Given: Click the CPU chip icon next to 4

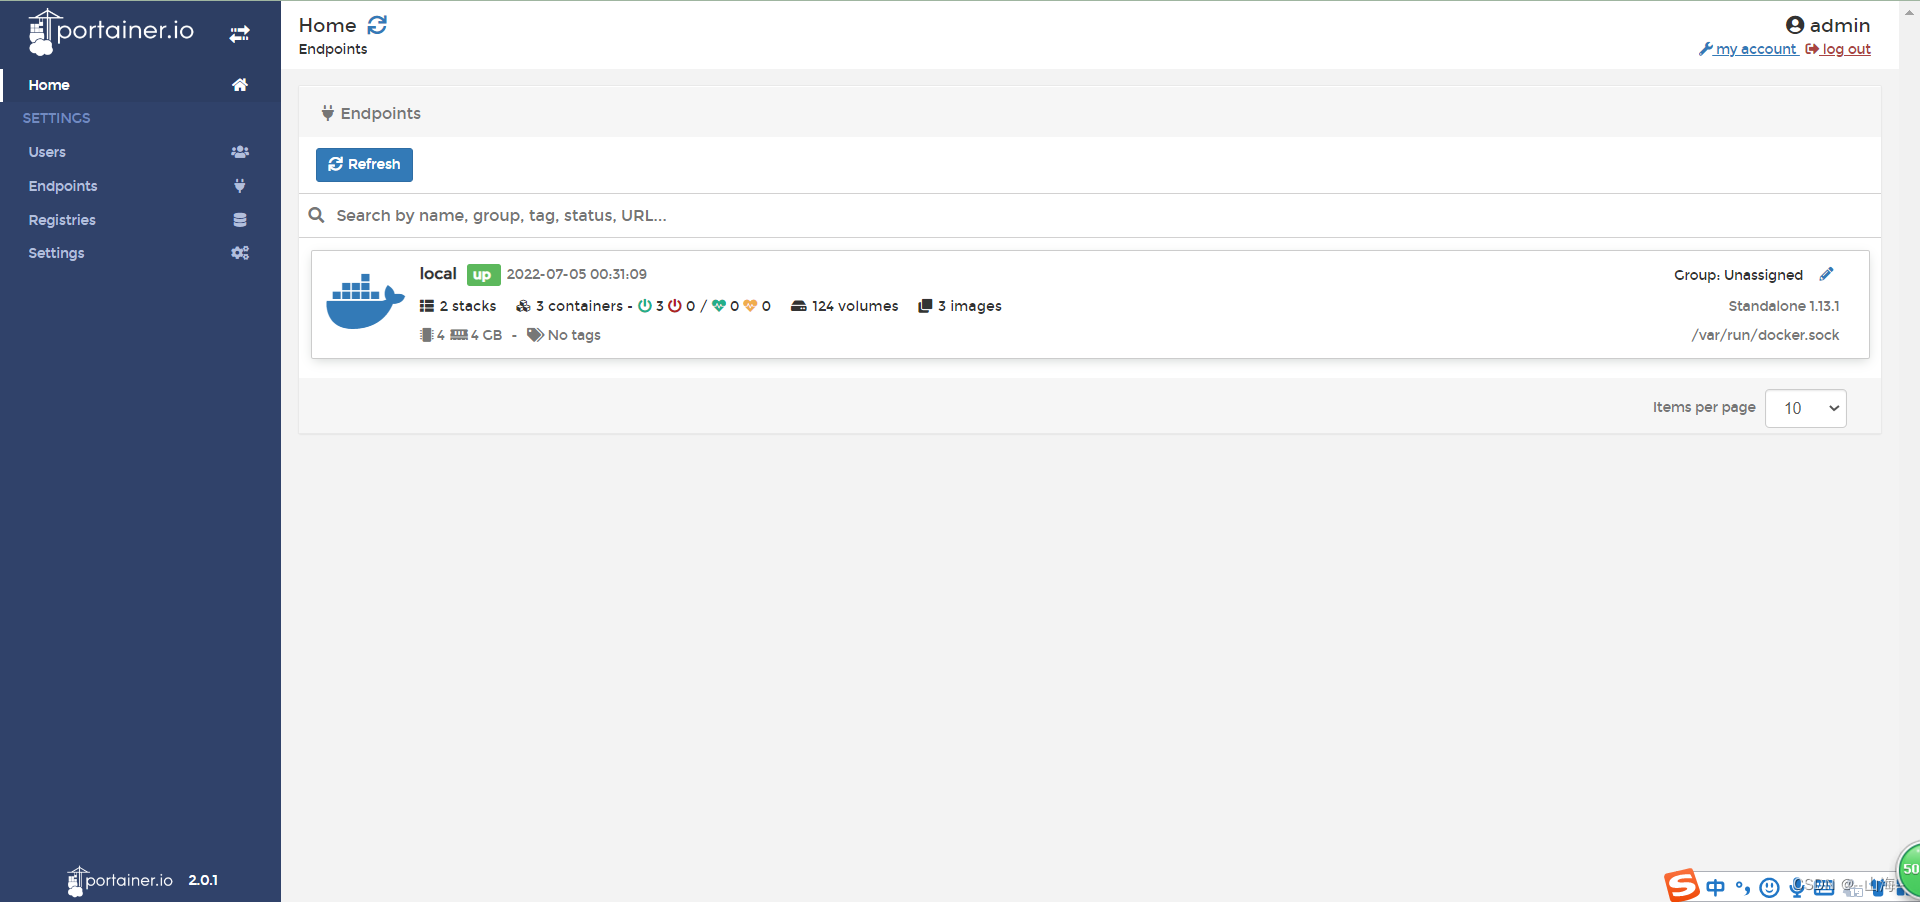Looking at the screenshot, I should coord(427,335).
